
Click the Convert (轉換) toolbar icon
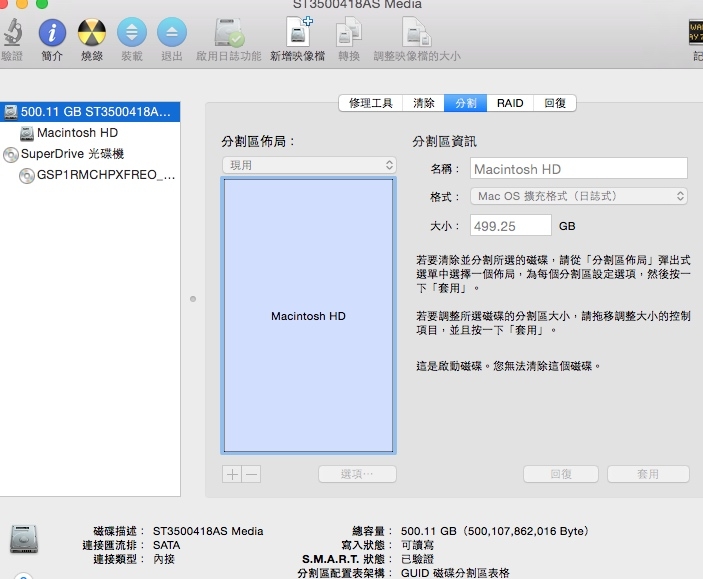click(349, 32)
